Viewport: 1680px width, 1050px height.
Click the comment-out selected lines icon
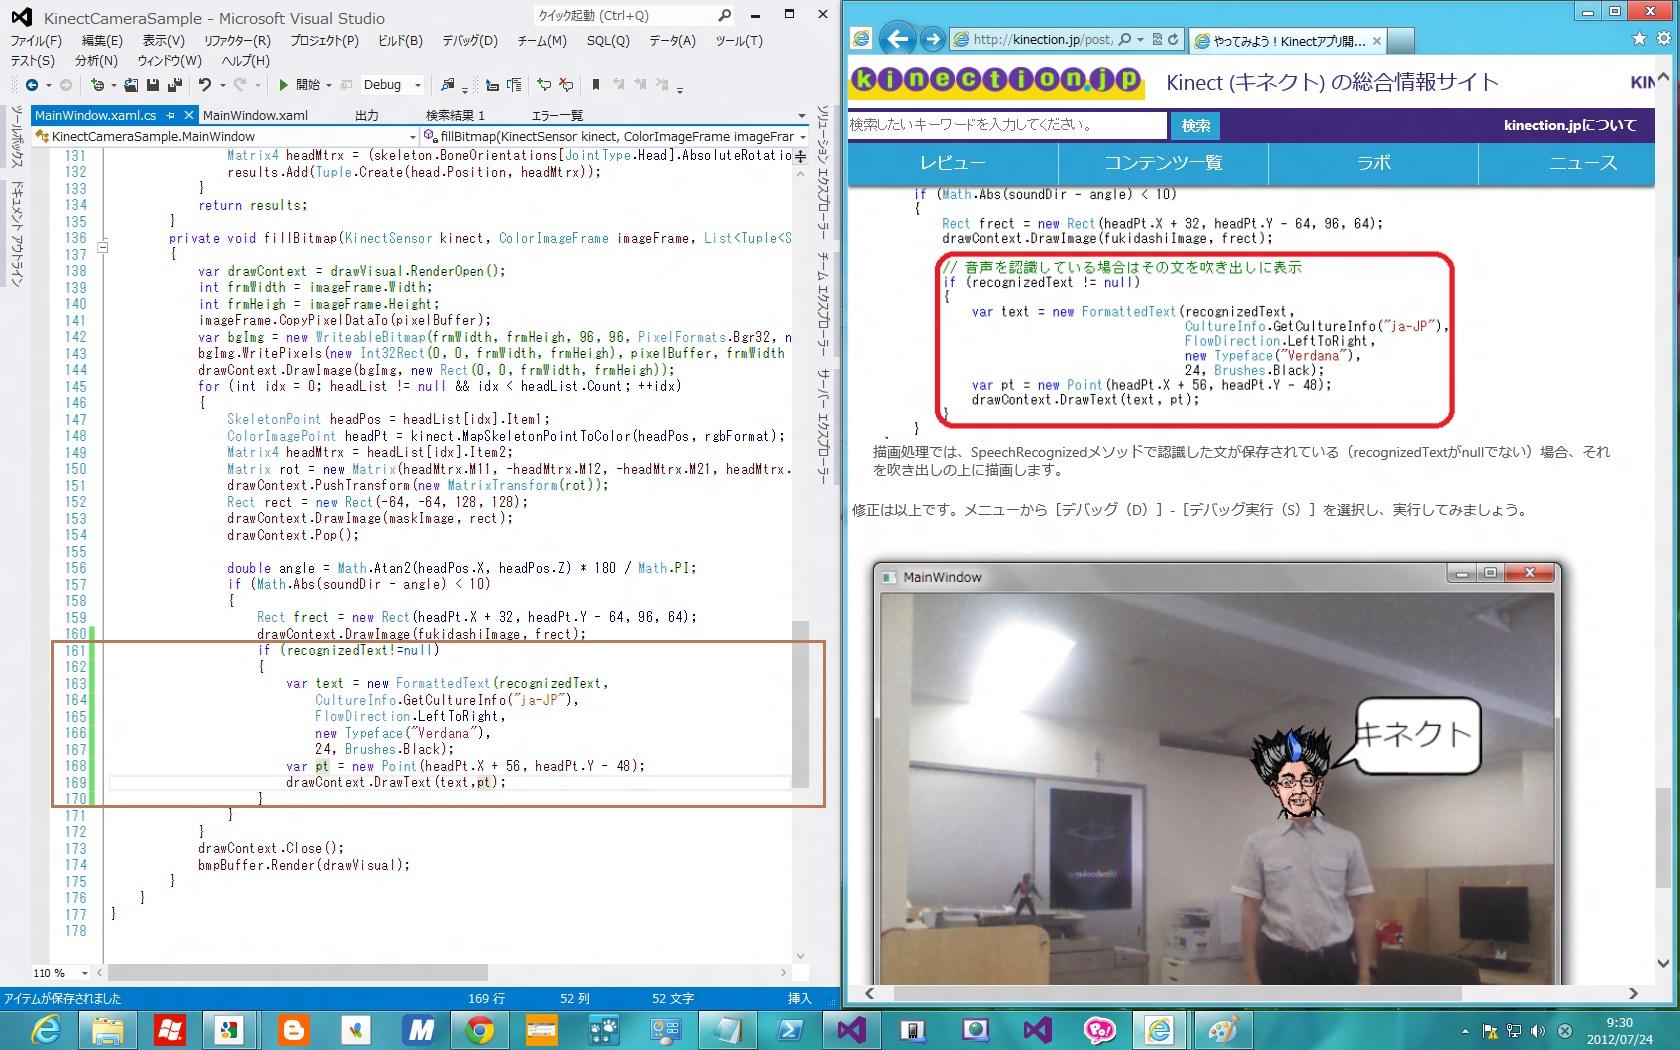click(x=543, y=85)
